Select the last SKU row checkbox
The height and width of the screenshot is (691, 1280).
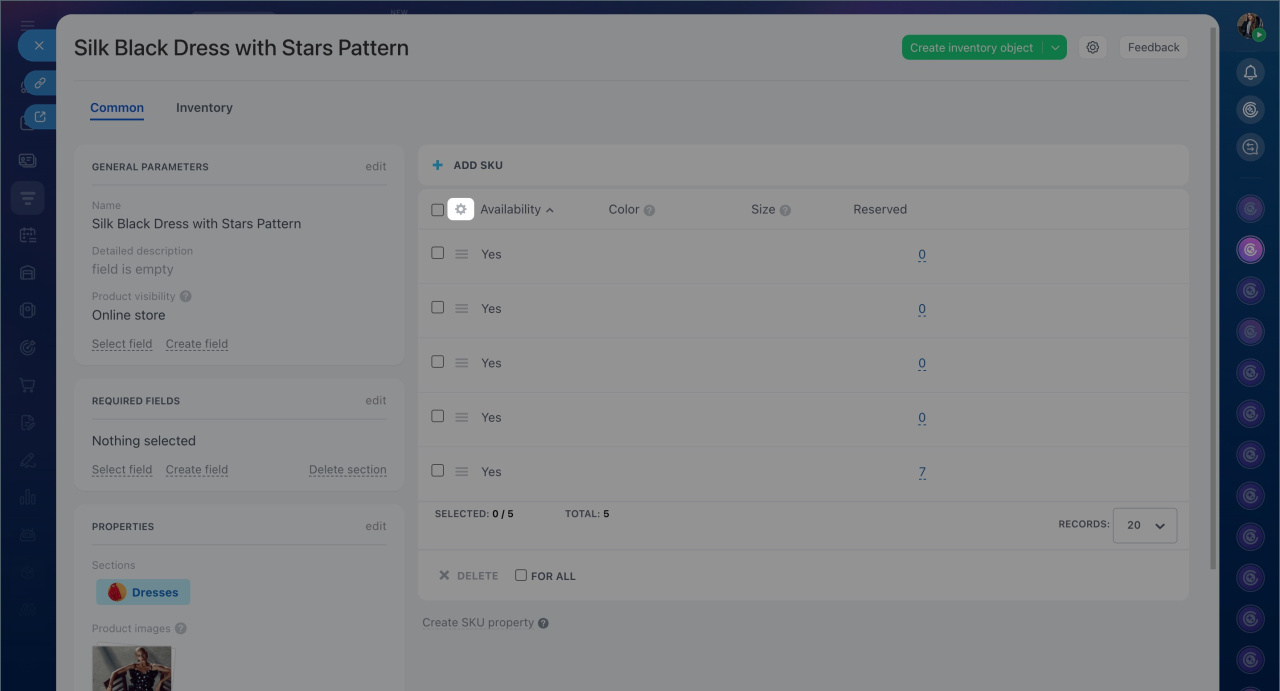(x=437, y=470)
